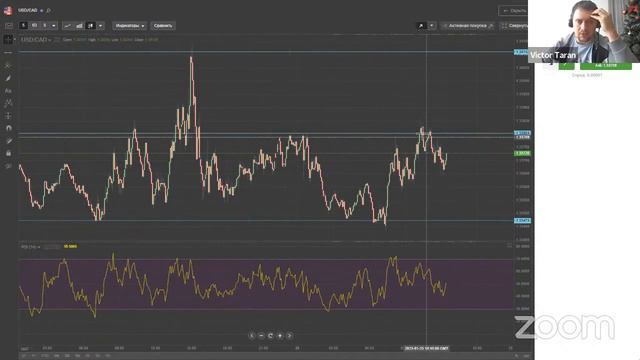640x360 pixels.
Task: Select the pattern drawing tool in sidebar
Action: point(8,103)
